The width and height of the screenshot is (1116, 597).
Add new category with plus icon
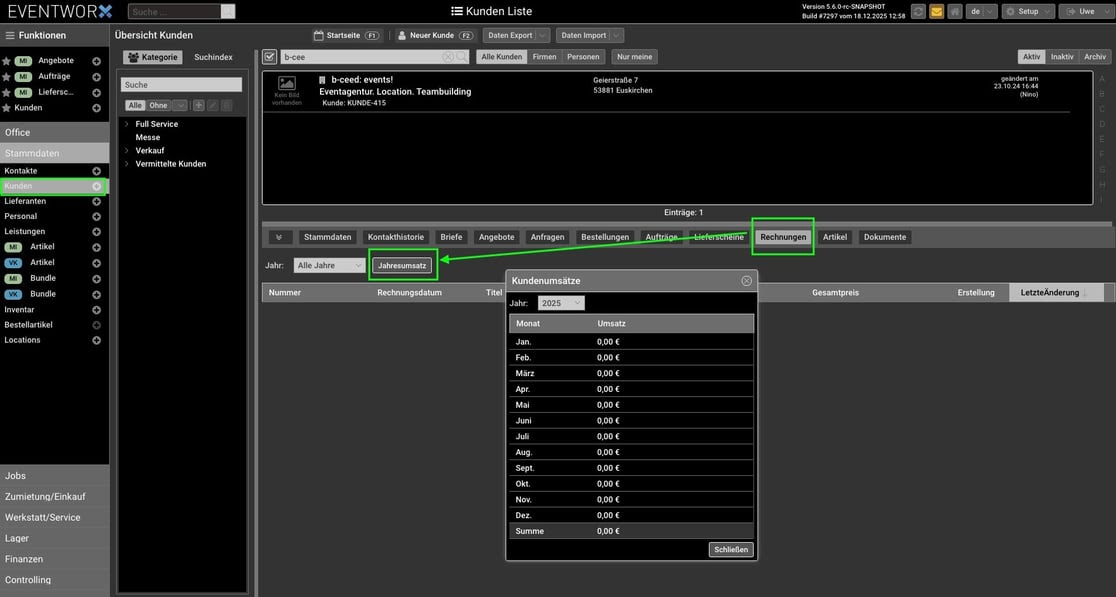point(198,105)
